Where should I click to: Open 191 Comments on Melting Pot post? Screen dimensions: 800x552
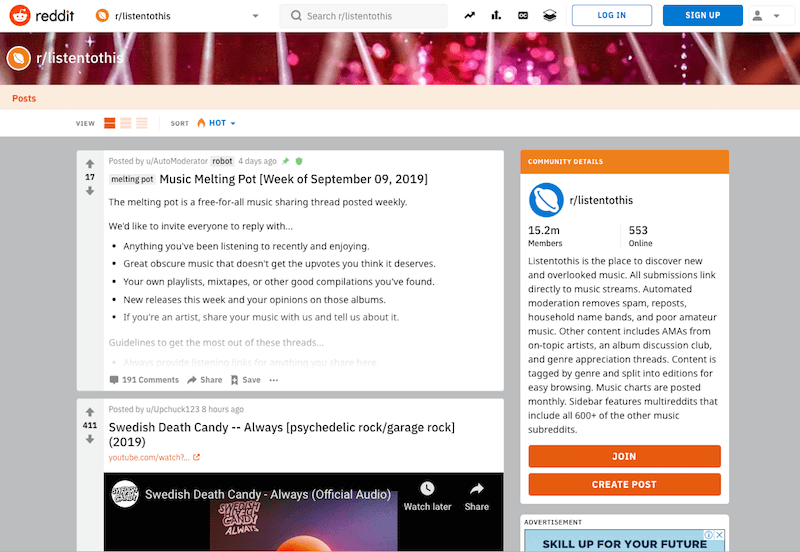tap(144, 380)
